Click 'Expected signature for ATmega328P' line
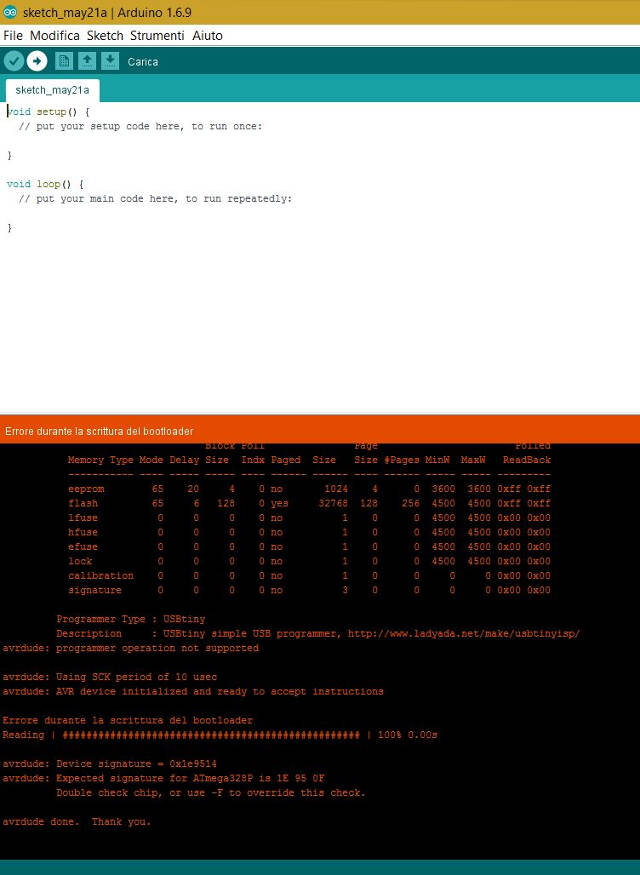640x875 pixels. tap(163, 779)
